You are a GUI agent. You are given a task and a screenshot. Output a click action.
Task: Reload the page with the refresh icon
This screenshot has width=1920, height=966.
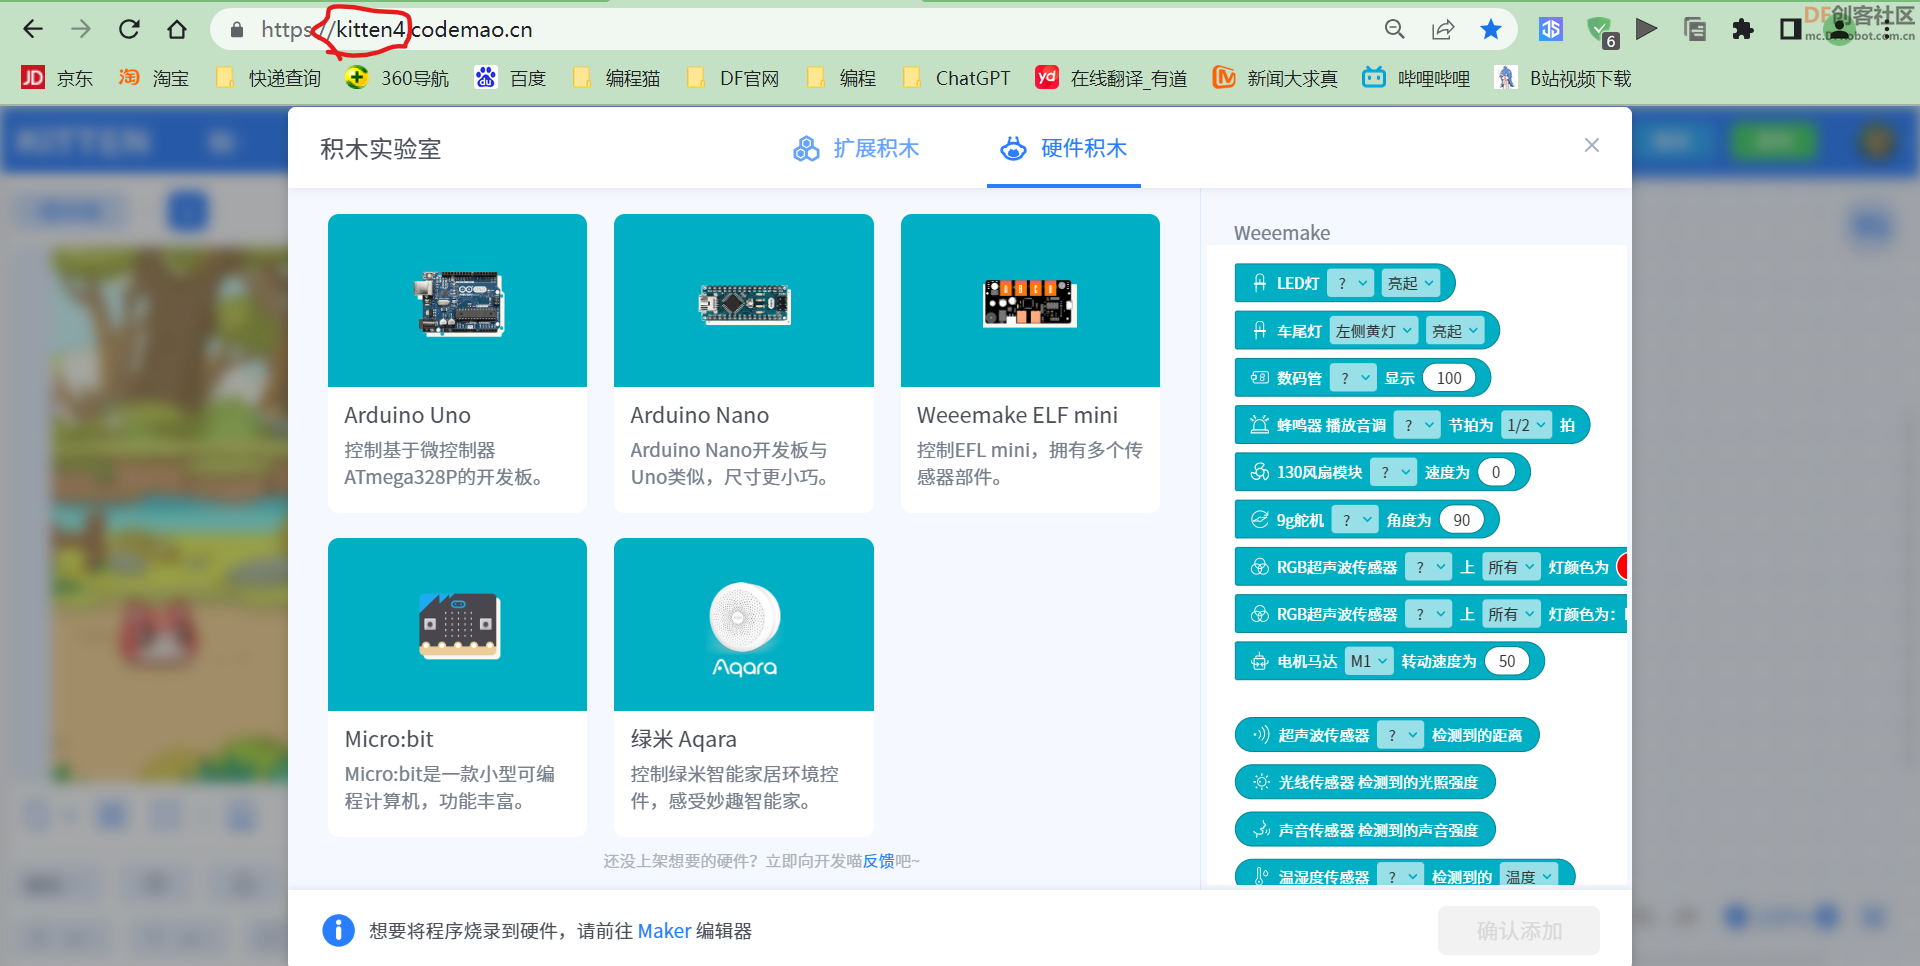pyautogui.click(x=129, y=29)
